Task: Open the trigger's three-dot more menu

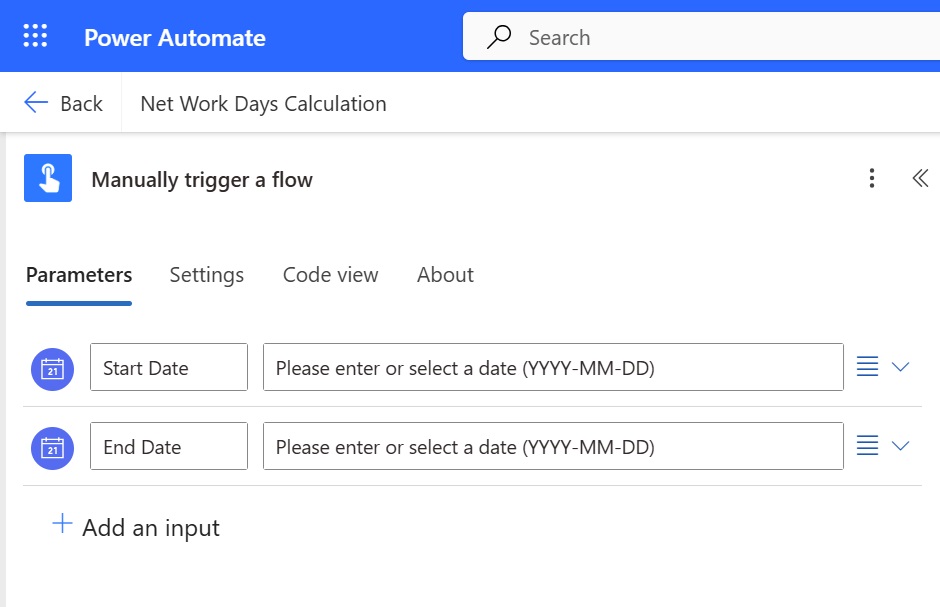Action: tap(872, 178)
